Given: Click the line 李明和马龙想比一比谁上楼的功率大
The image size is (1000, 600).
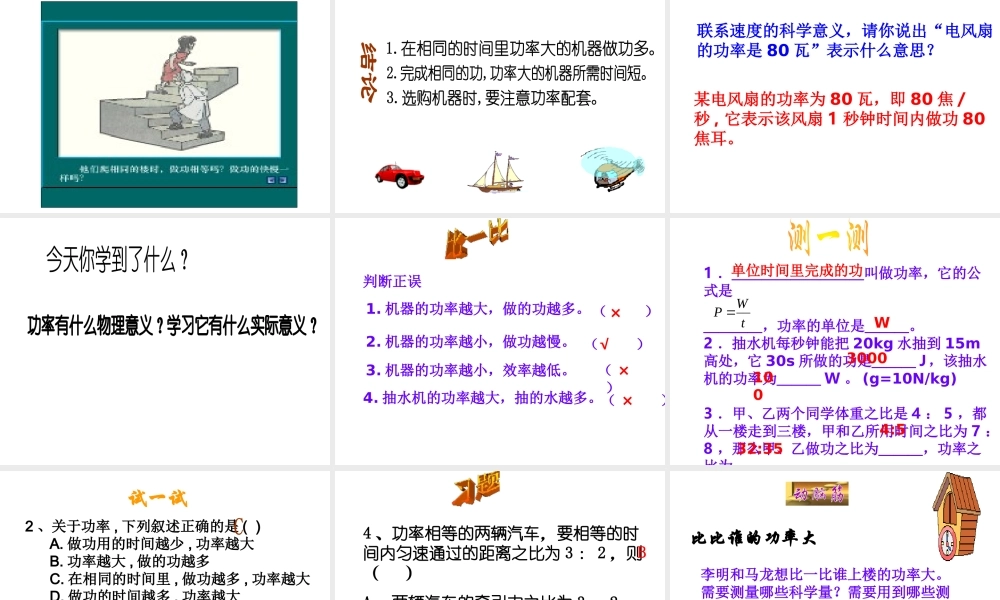Looking at the screenshot, I should pos(822,574).
